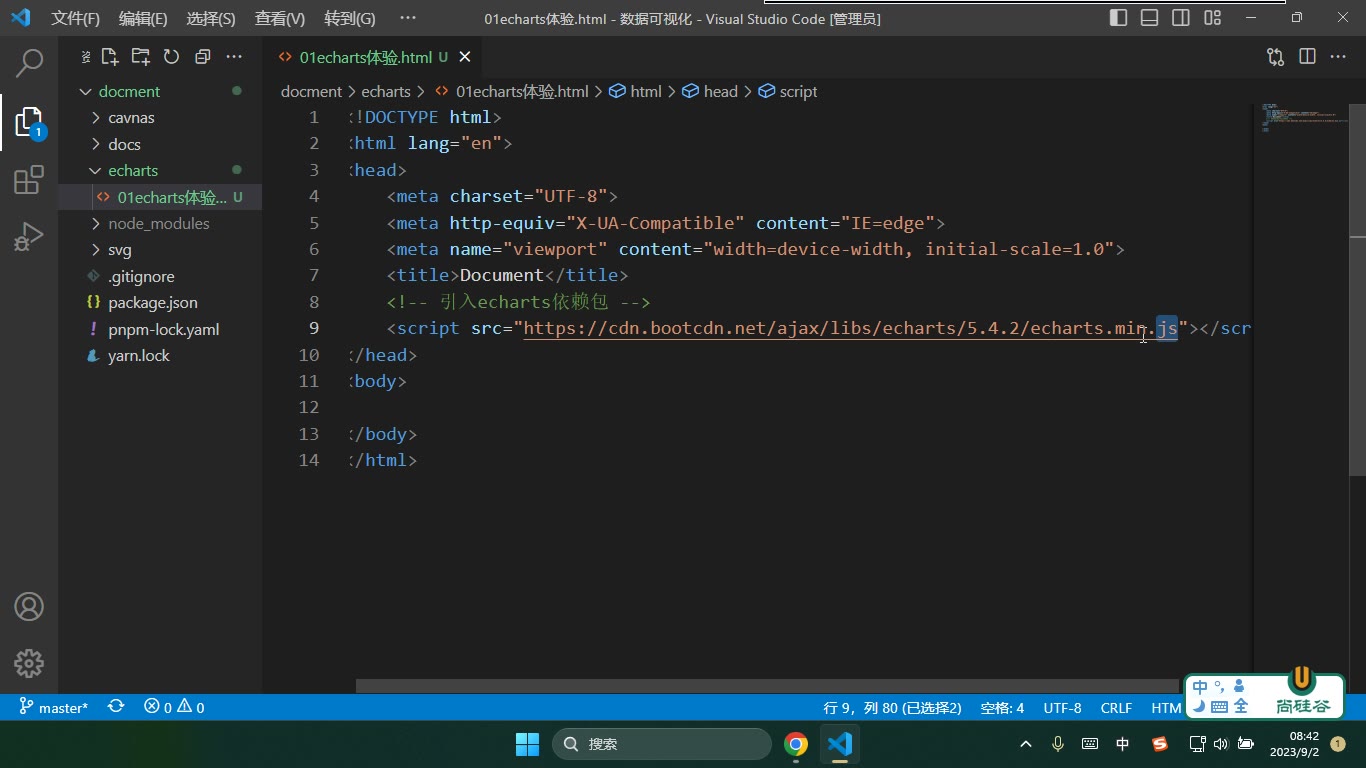Click the New Folder icon in explorer

point(141,57)
